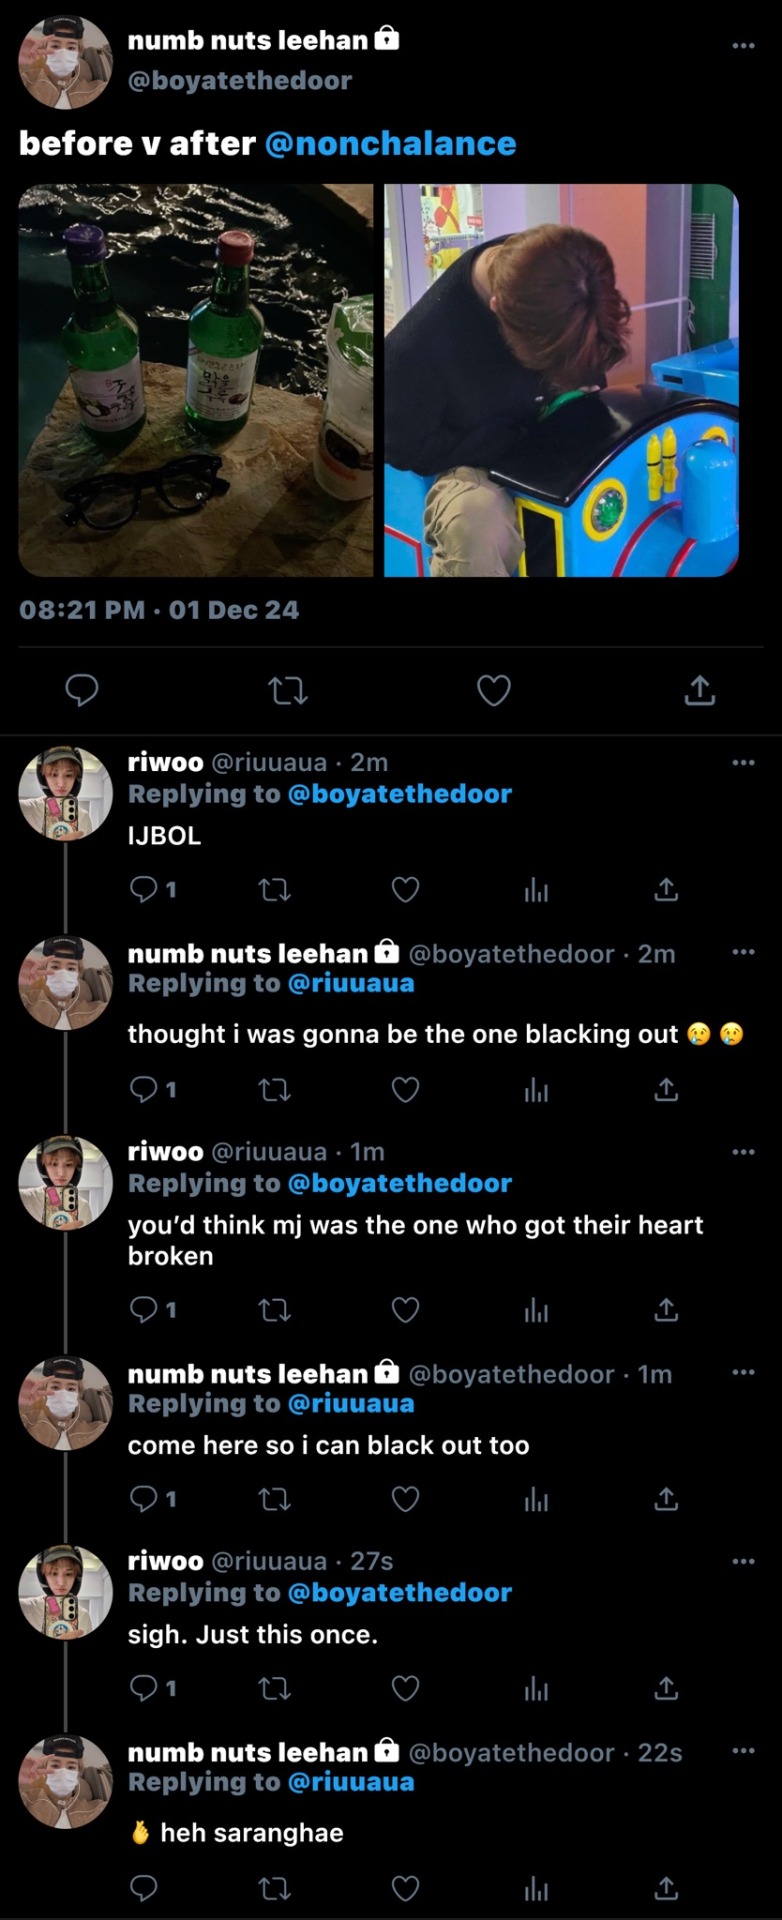Retweet the "come here so i can black out too" reply
The image size is (782, 1920).
[274, 1498]
